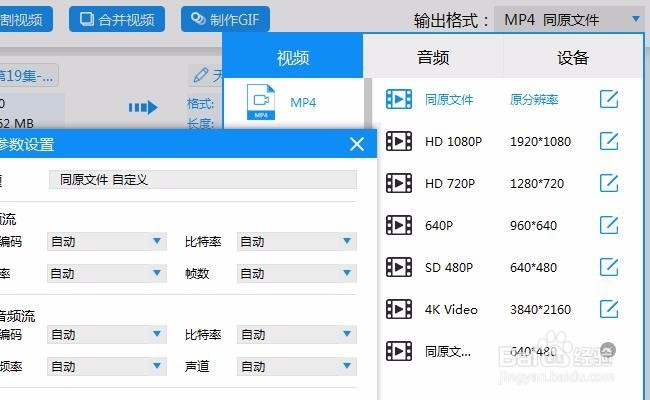
Task: Select the HD 720P preset name
Action: [x=450, y=183]
